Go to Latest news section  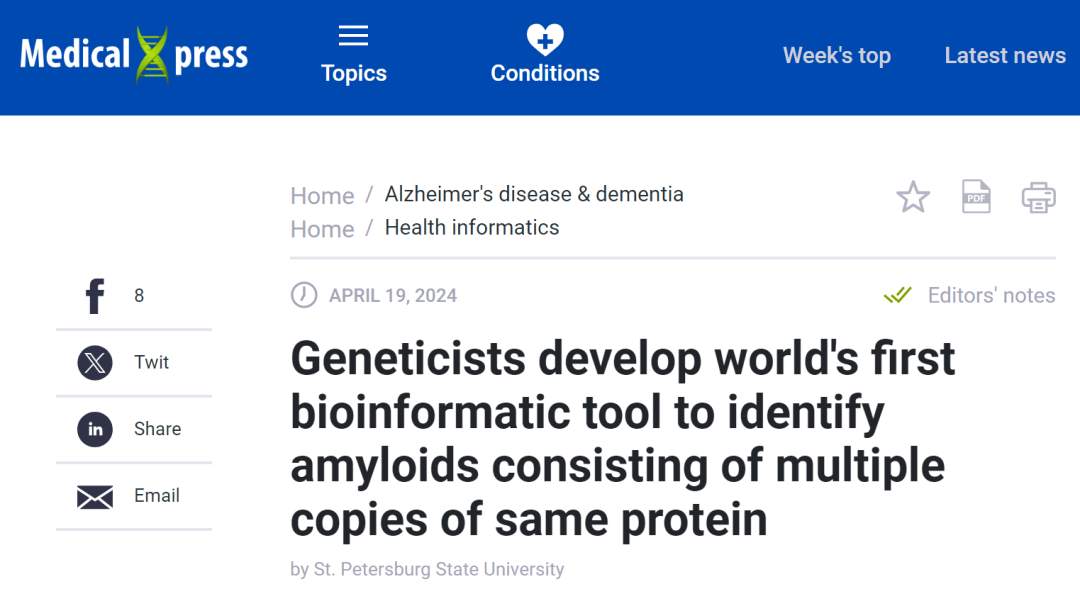point(1005,56)
